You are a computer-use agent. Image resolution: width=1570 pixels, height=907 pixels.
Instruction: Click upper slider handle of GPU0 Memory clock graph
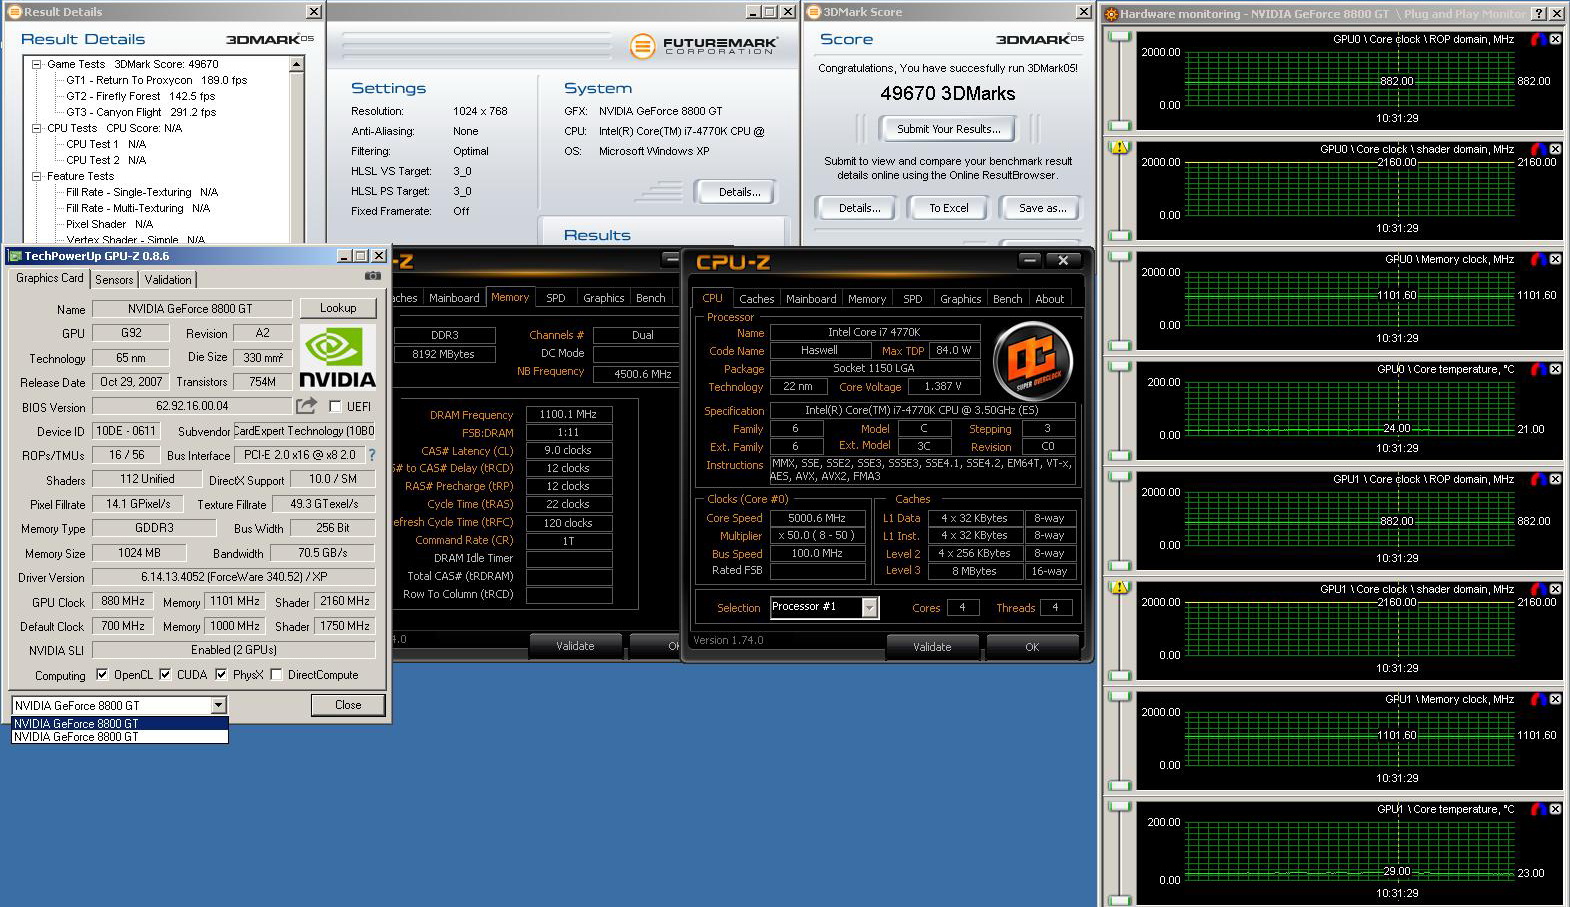click(1119, 257)
